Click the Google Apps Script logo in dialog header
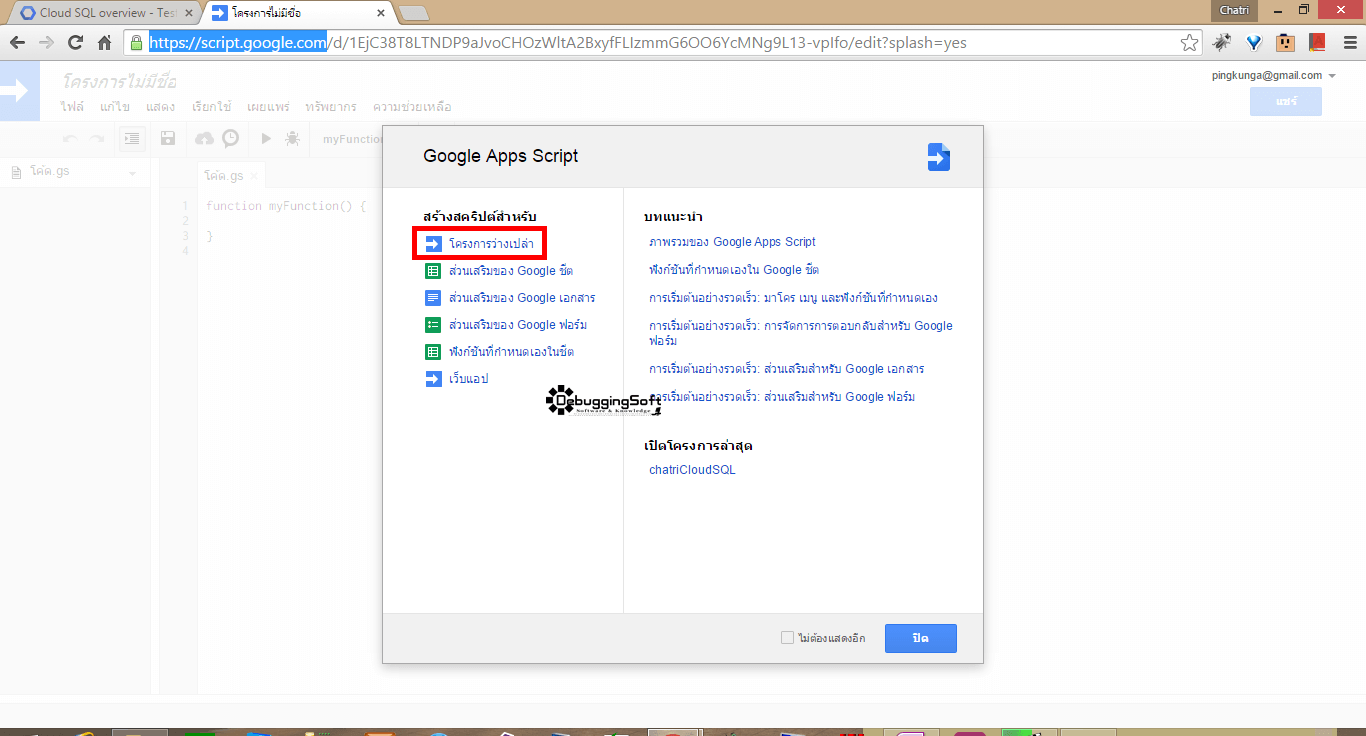The width and height of the screenshot is (1366, 736). click(938, 157)
